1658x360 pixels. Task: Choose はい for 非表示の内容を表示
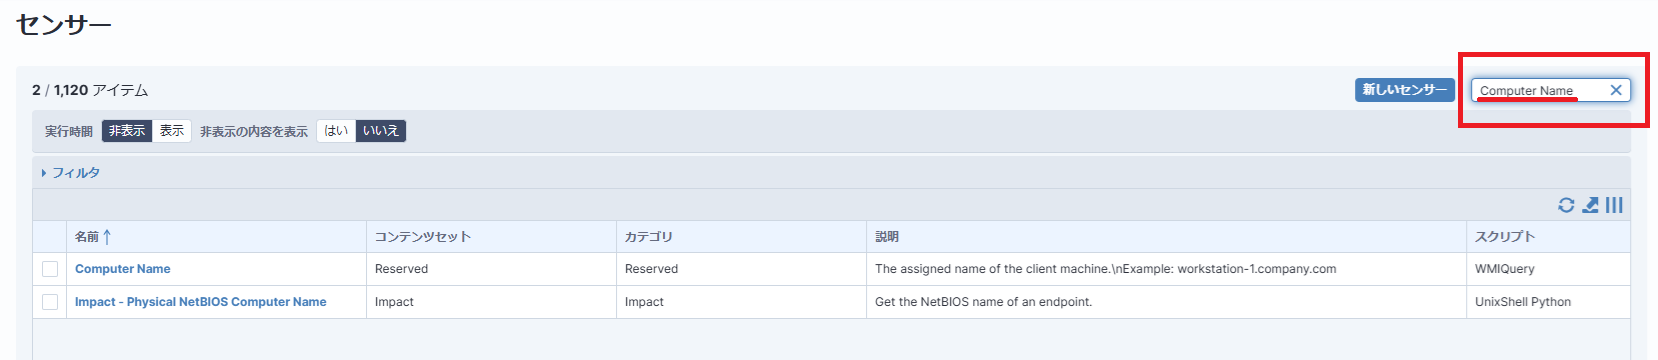pos(336,131)
